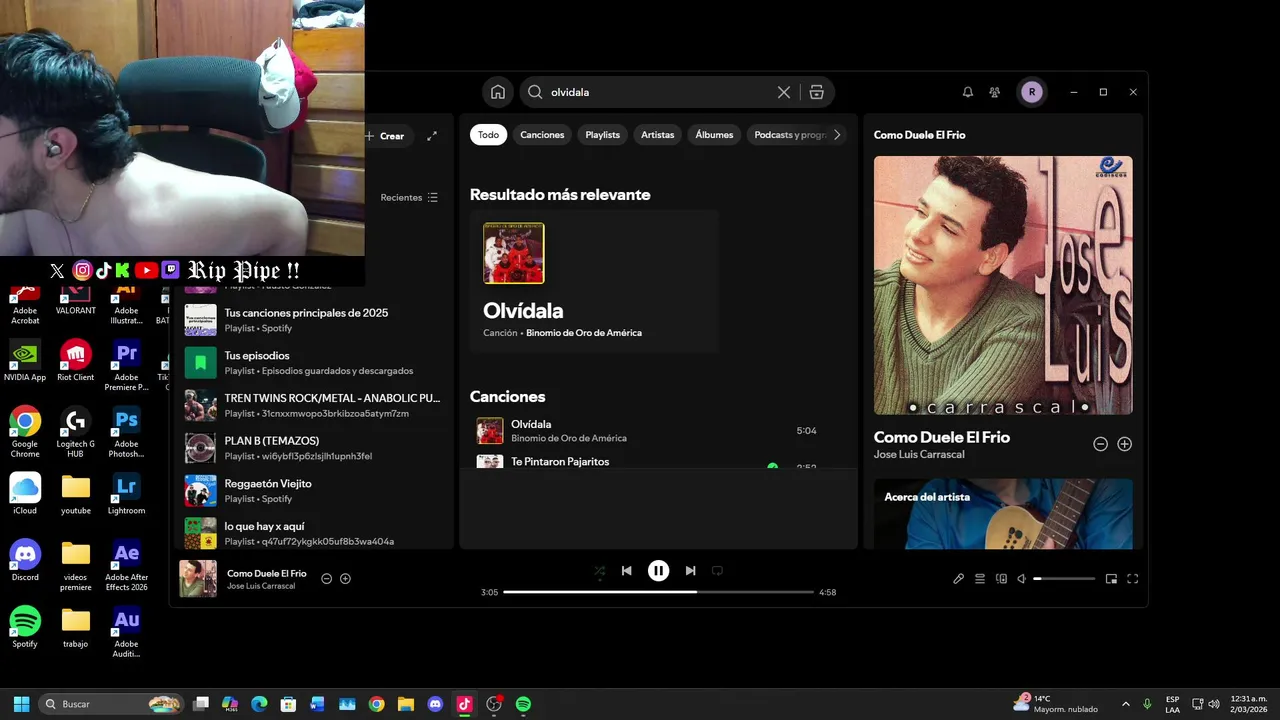Open the profile R account menu

(1032, 92)
